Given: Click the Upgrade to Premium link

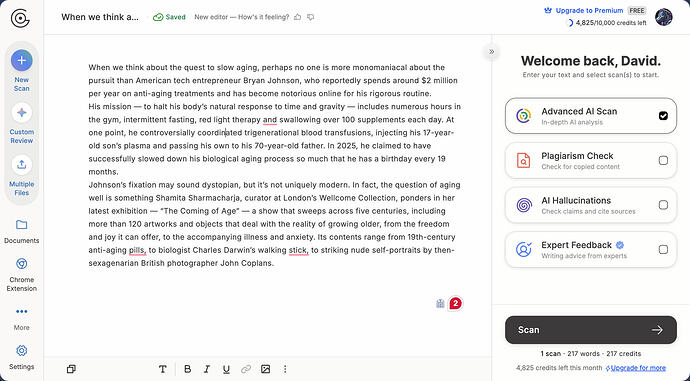Looking at the screenshot, I should coord(589,11).
